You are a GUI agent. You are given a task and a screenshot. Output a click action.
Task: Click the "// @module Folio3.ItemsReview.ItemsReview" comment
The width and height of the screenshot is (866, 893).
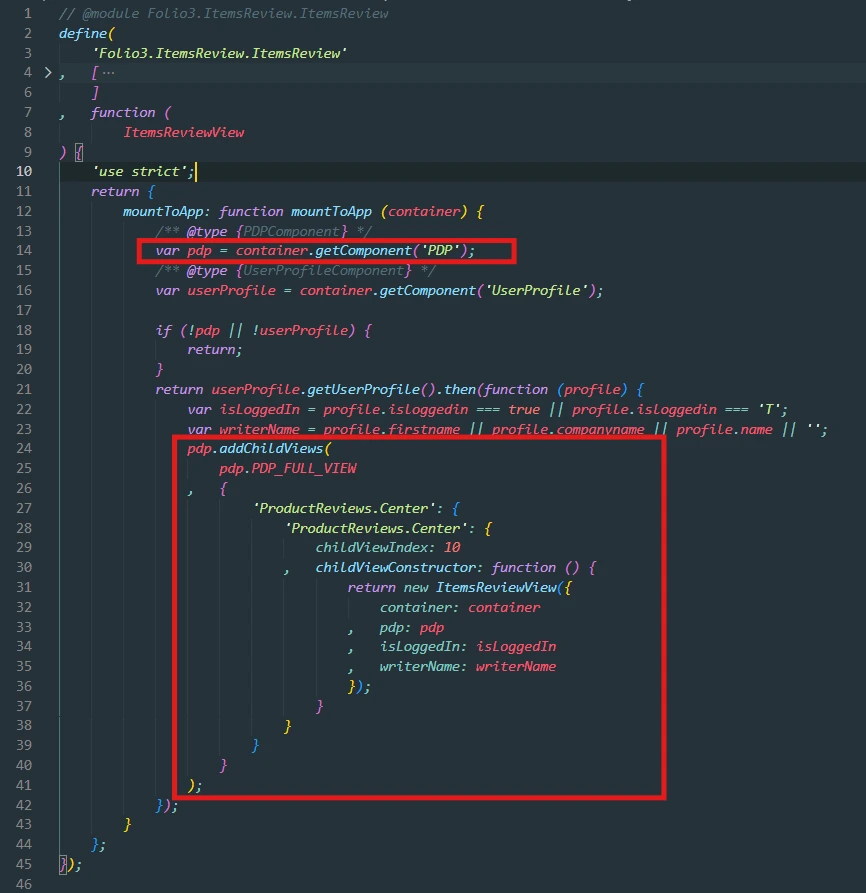pos(224,13)
